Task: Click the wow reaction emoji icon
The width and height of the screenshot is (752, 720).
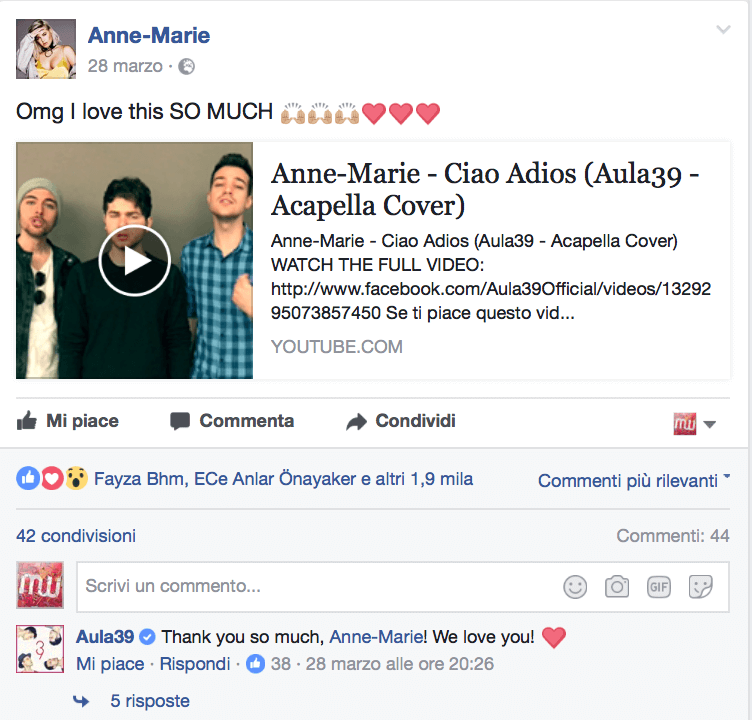Action: [76, 478]
